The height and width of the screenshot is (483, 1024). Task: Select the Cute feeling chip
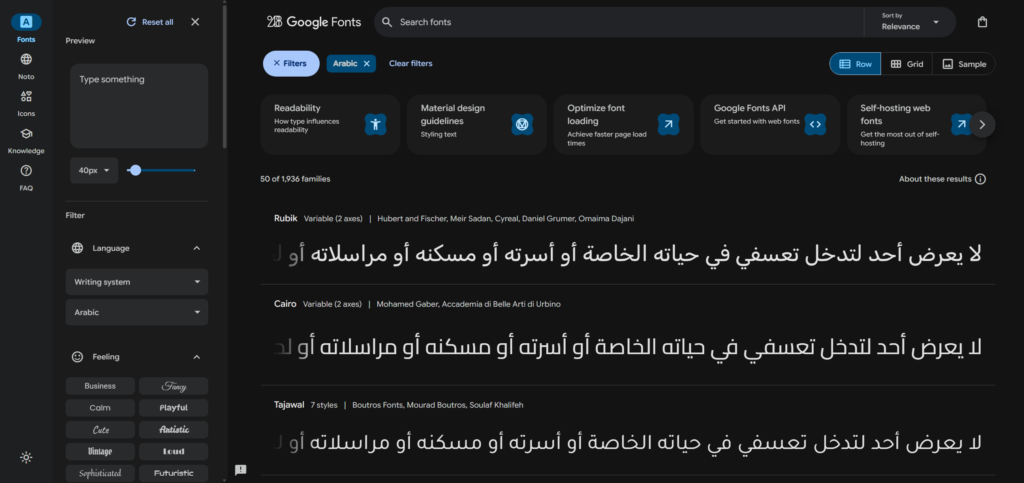pos(100,429)
